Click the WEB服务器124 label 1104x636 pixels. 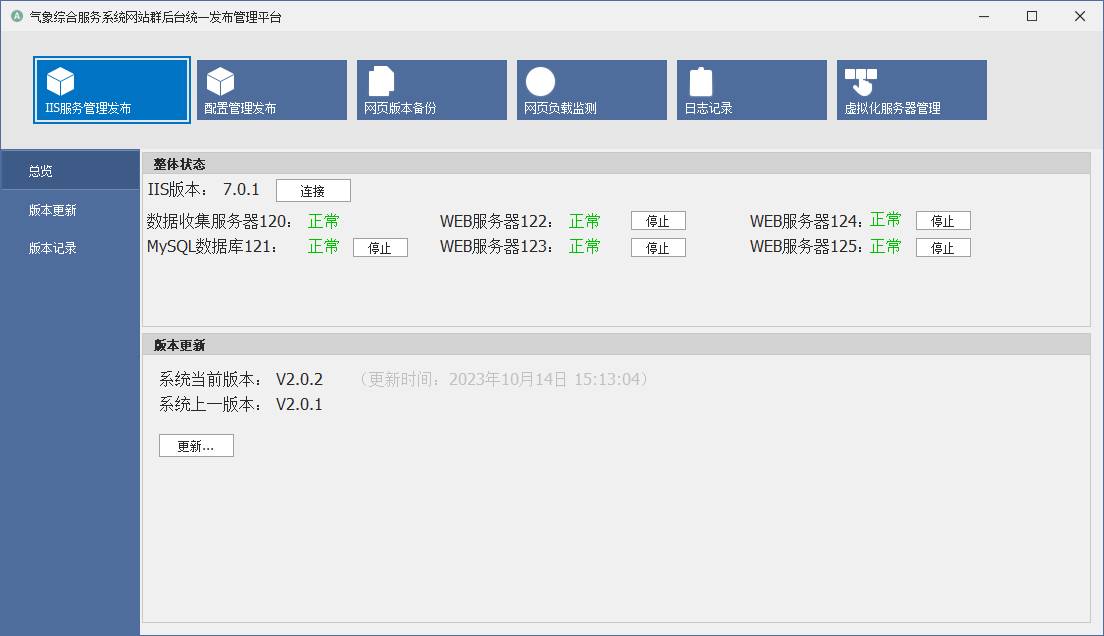click(806, 221)
